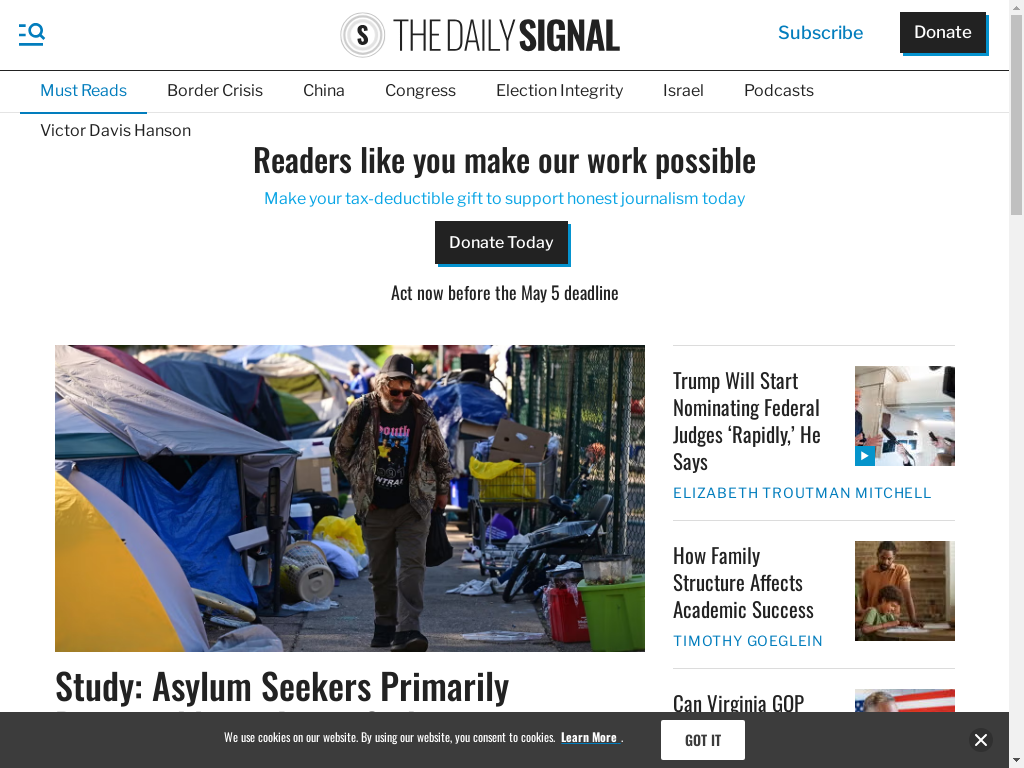Click the Subscribe link in header
This screenshot has width=1024, height=768.
820,33
